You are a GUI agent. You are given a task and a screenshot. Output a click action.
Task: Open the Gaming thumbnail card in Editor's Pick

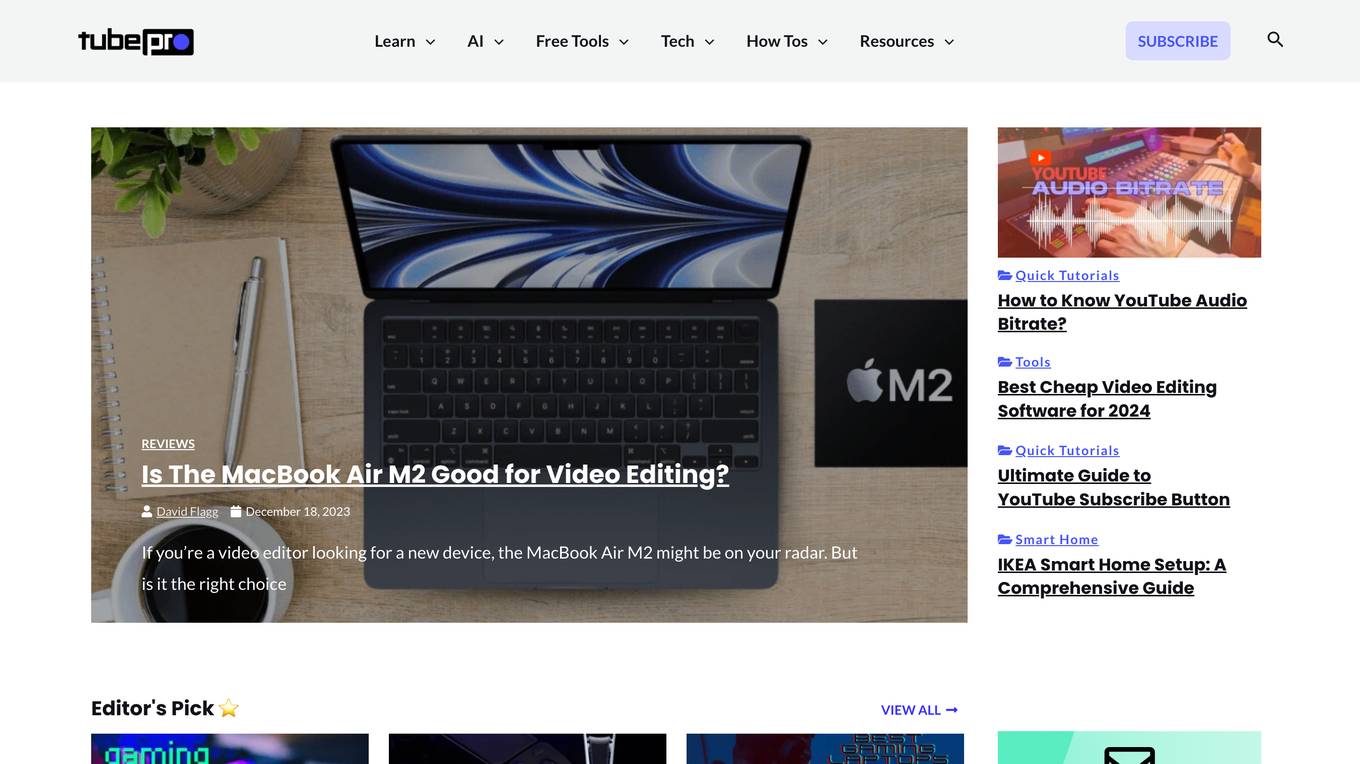[230, 749]
